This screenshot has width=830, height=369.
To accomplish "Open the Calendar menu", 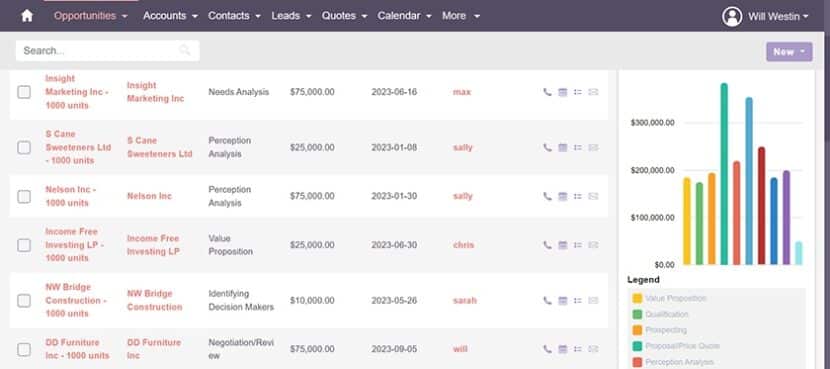I will [404, 16].
